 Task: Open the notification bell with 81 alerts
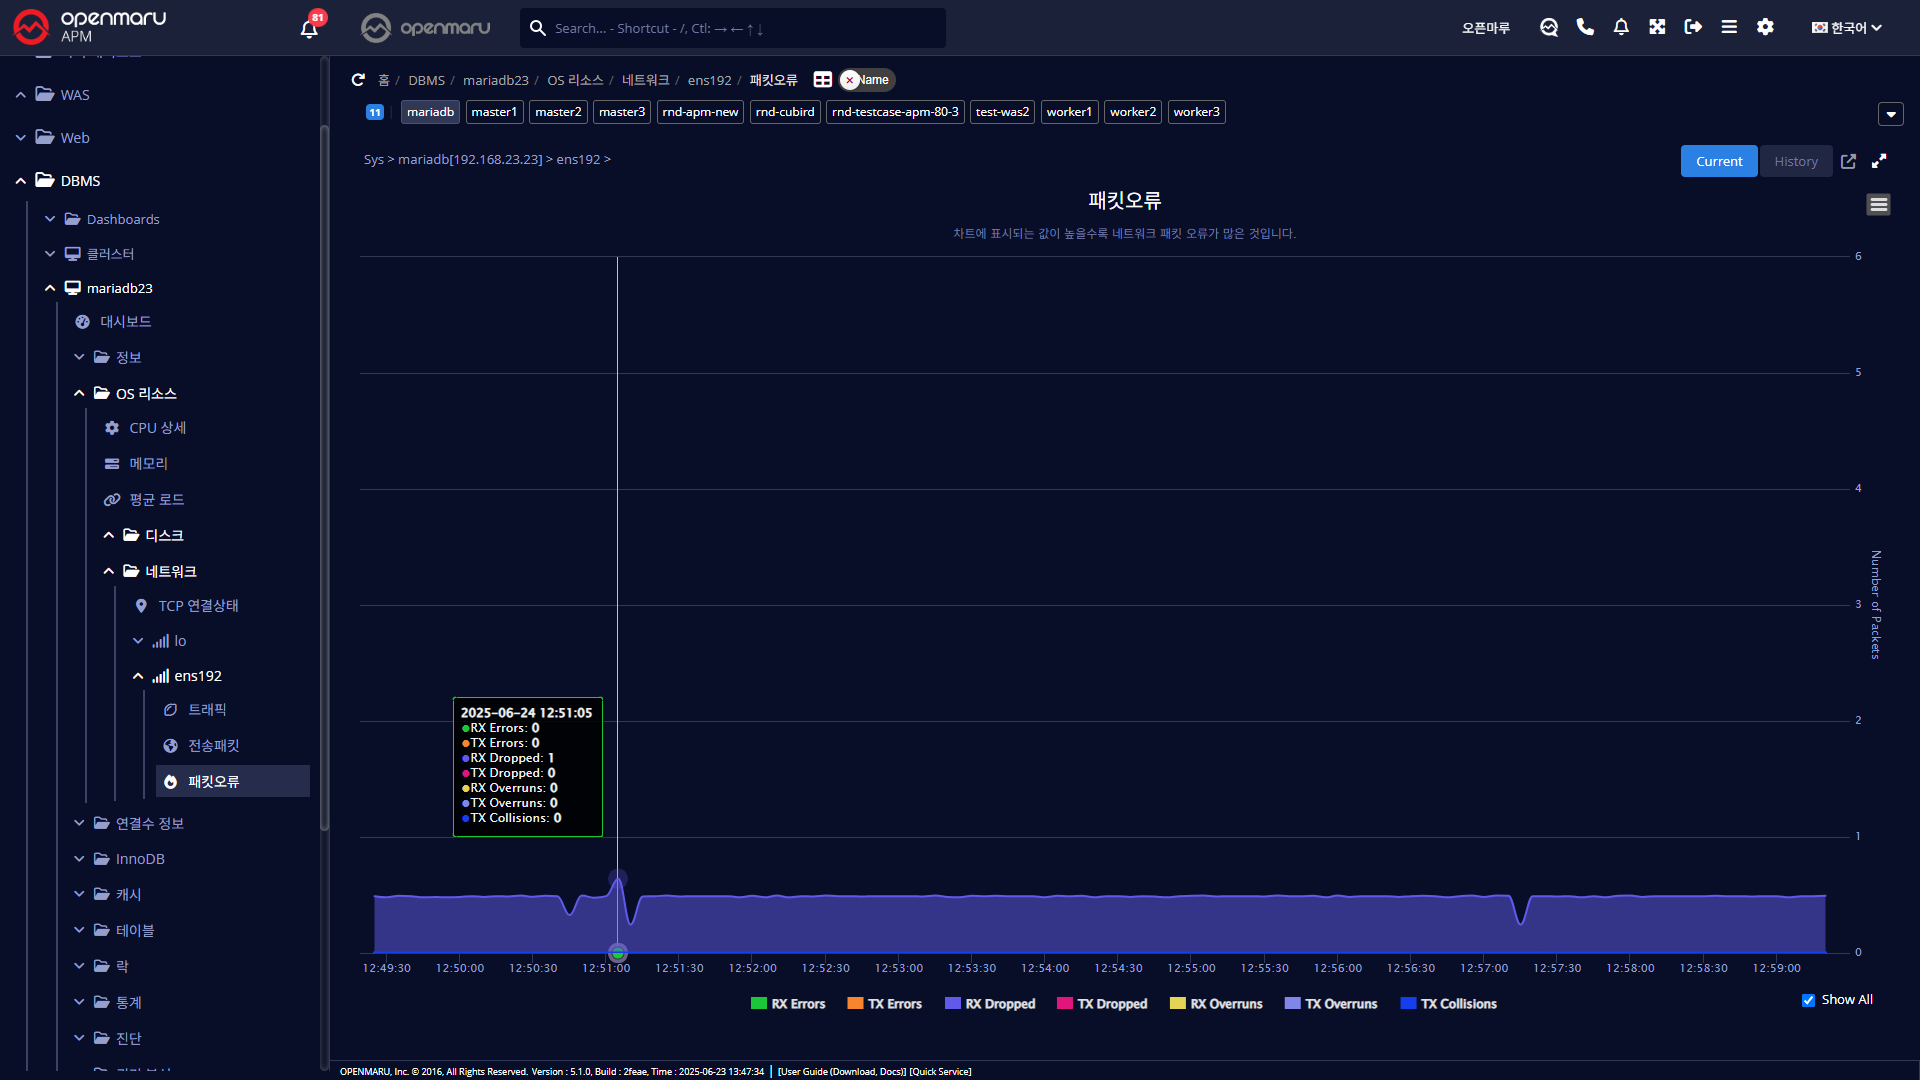click(x=309, y=28)
